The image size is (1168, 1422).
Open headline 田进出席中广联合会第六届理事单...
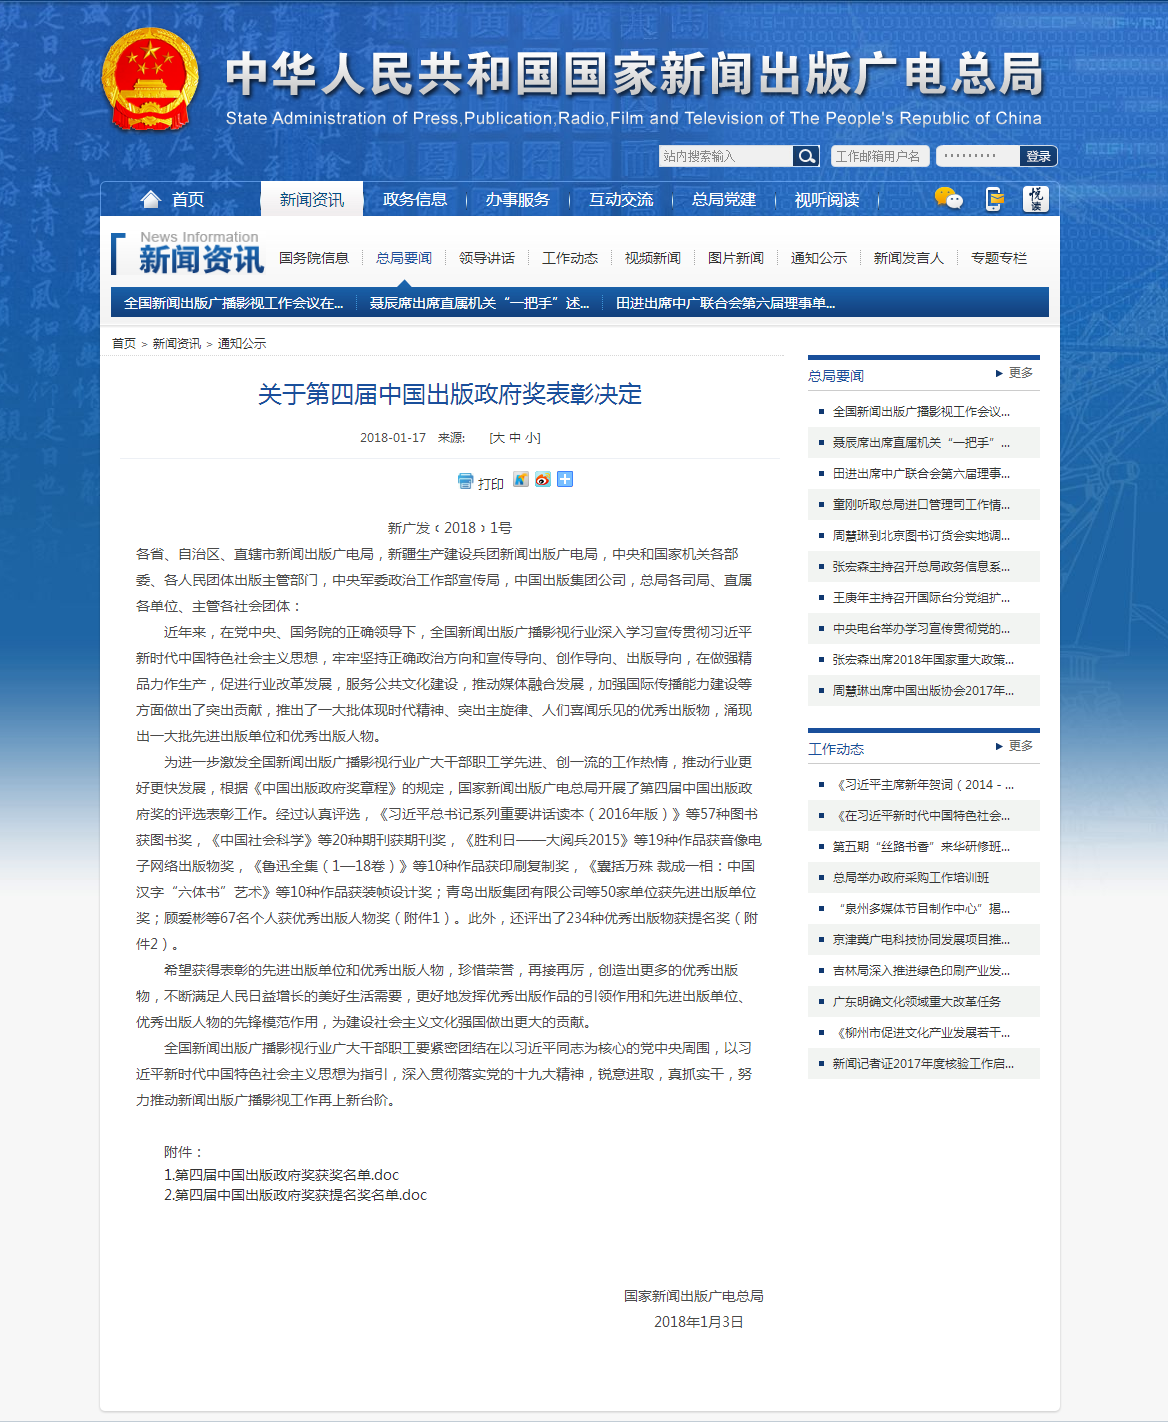726,303
